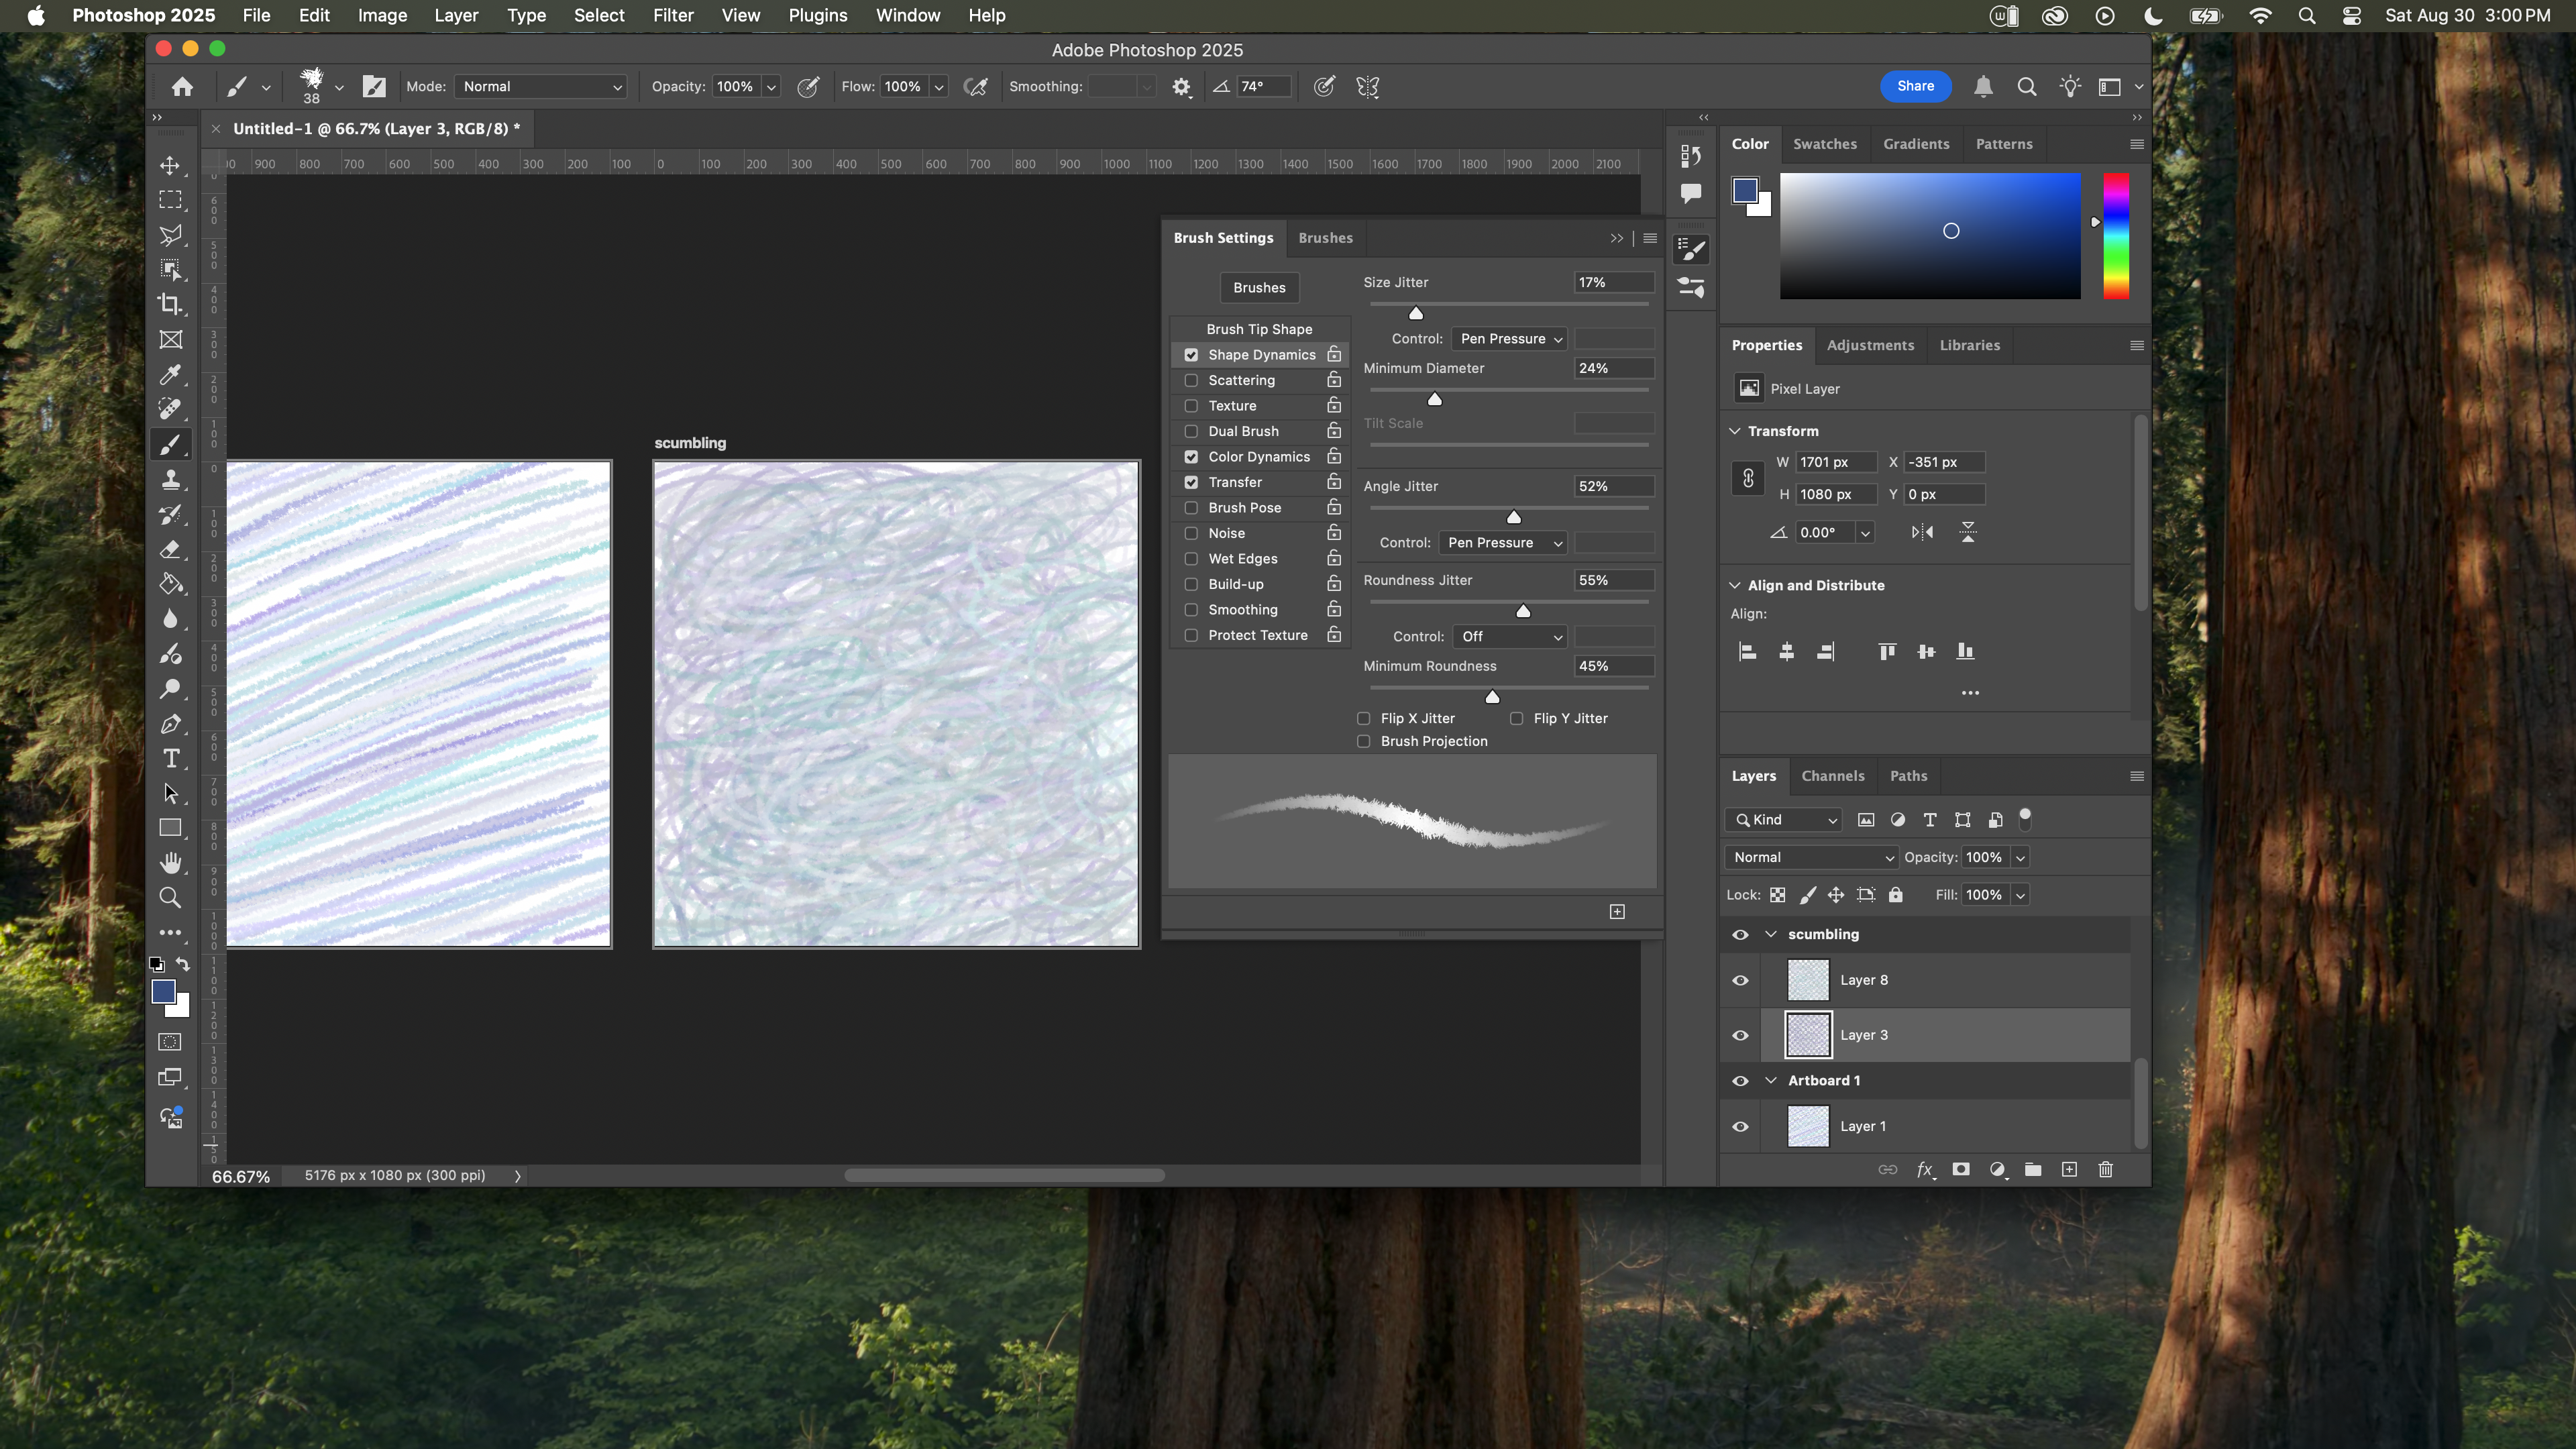Select the Frame tool

(171, 339)
